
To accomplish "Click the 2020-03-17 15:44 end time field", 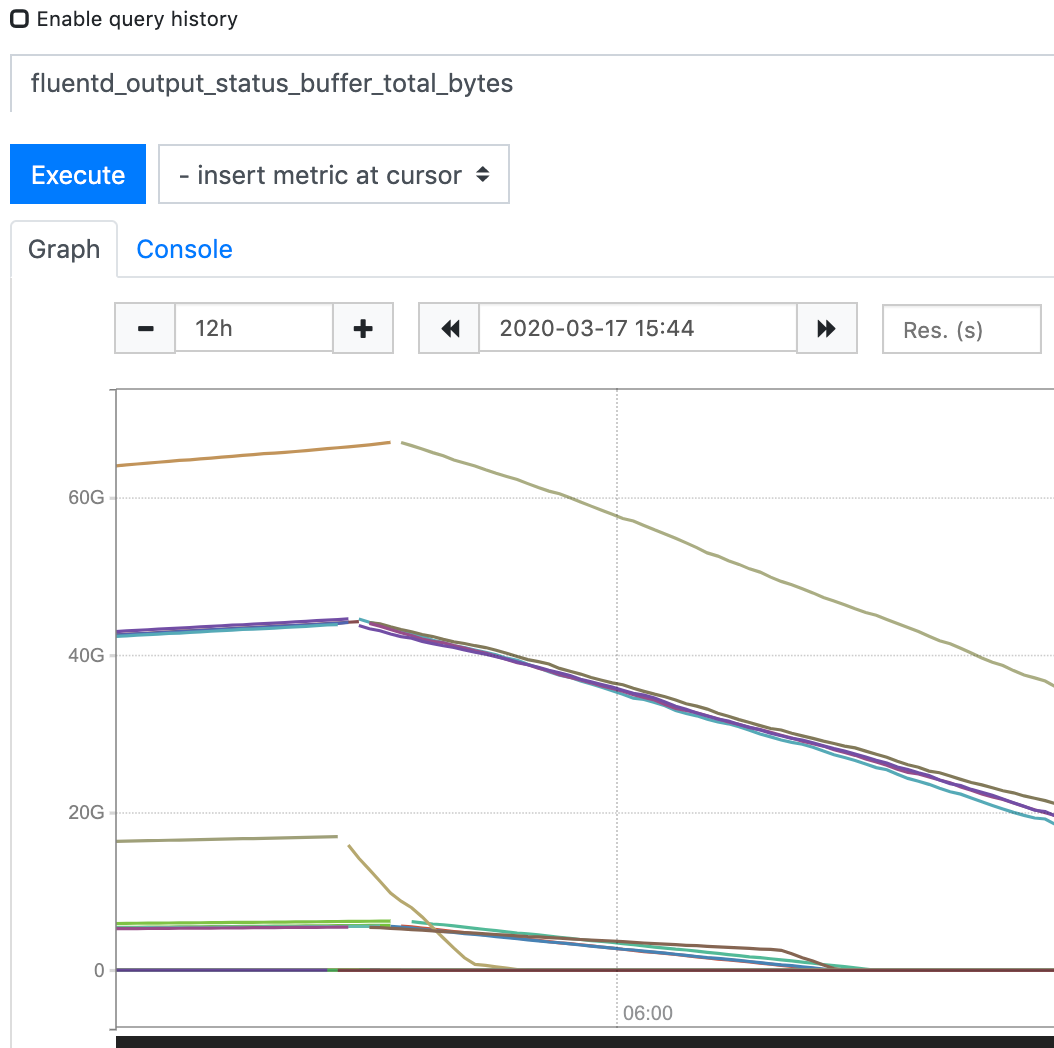I will coord(637,328).
